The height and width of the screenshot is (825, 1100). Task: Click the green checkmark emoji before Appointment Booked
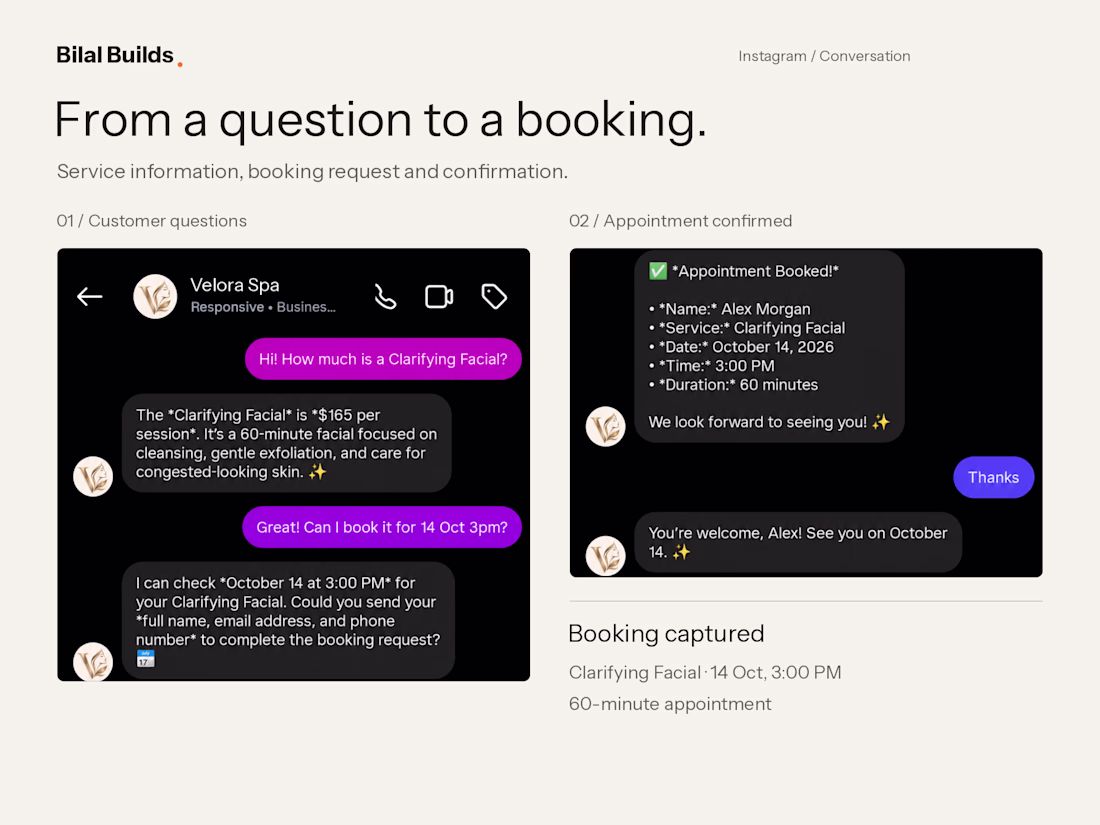(x=658, y=271)
